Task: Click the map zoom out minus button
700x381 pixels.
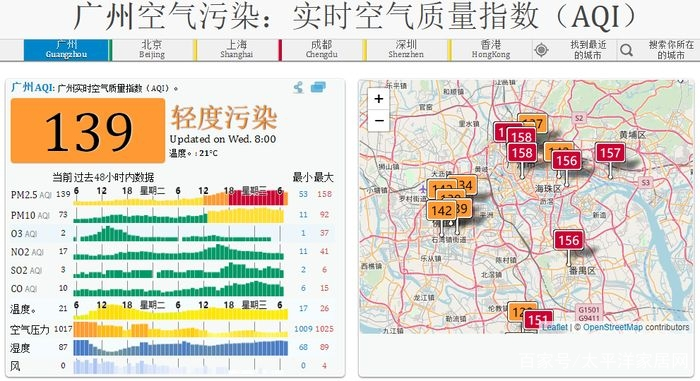Action: point(379,121)
